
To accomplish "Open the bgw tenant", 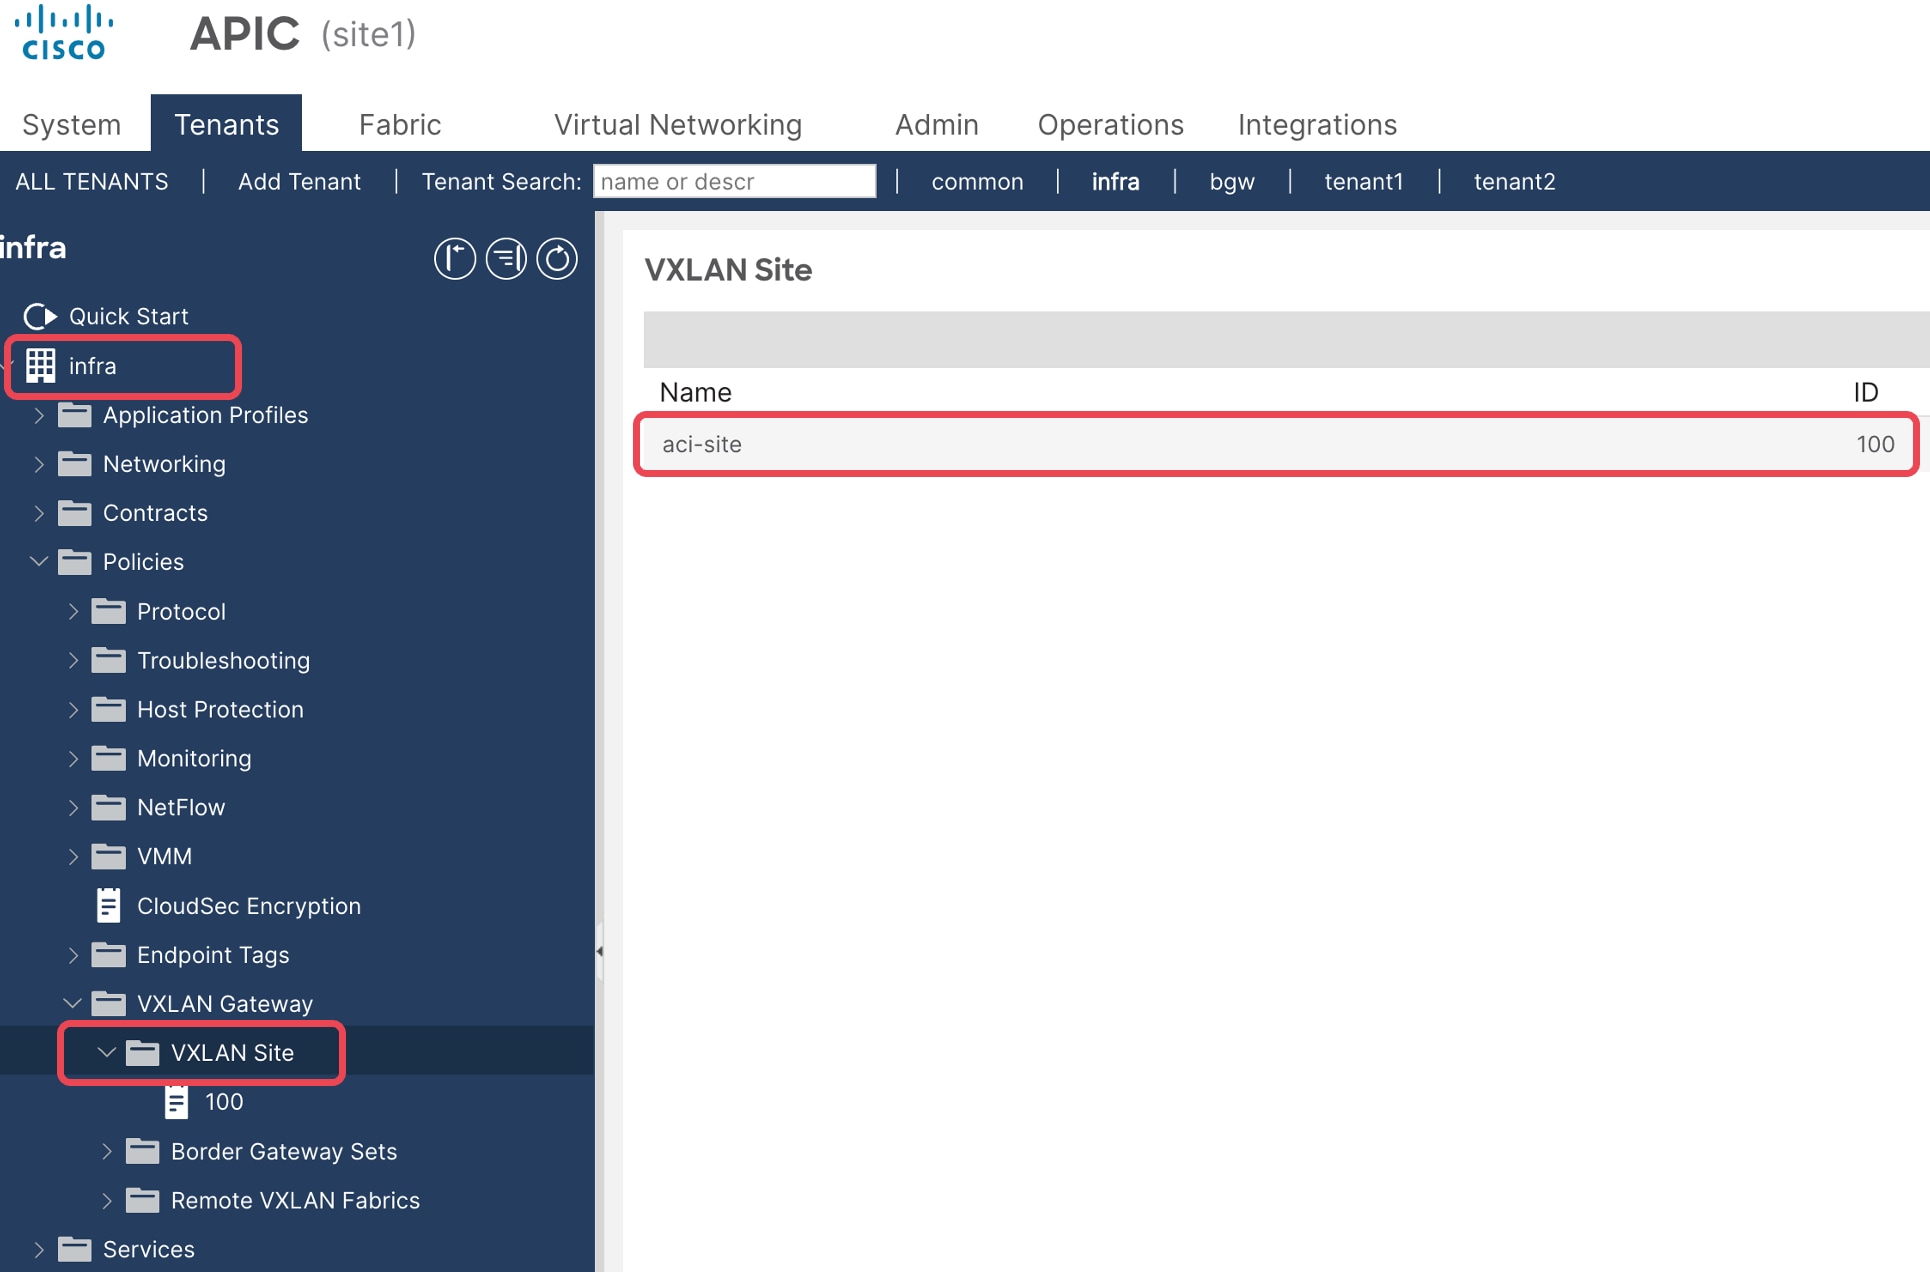I will [x=1232, y=181].
